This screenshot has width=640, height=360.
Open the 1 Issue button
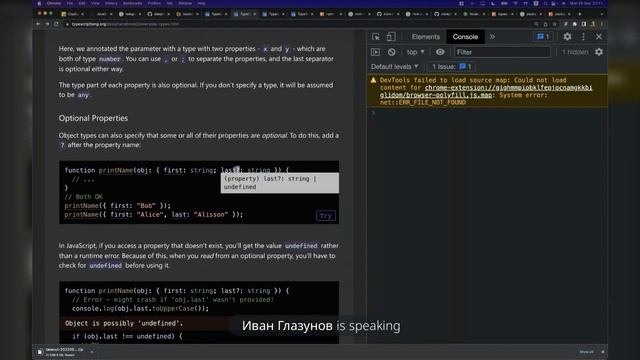click(451, 67)
